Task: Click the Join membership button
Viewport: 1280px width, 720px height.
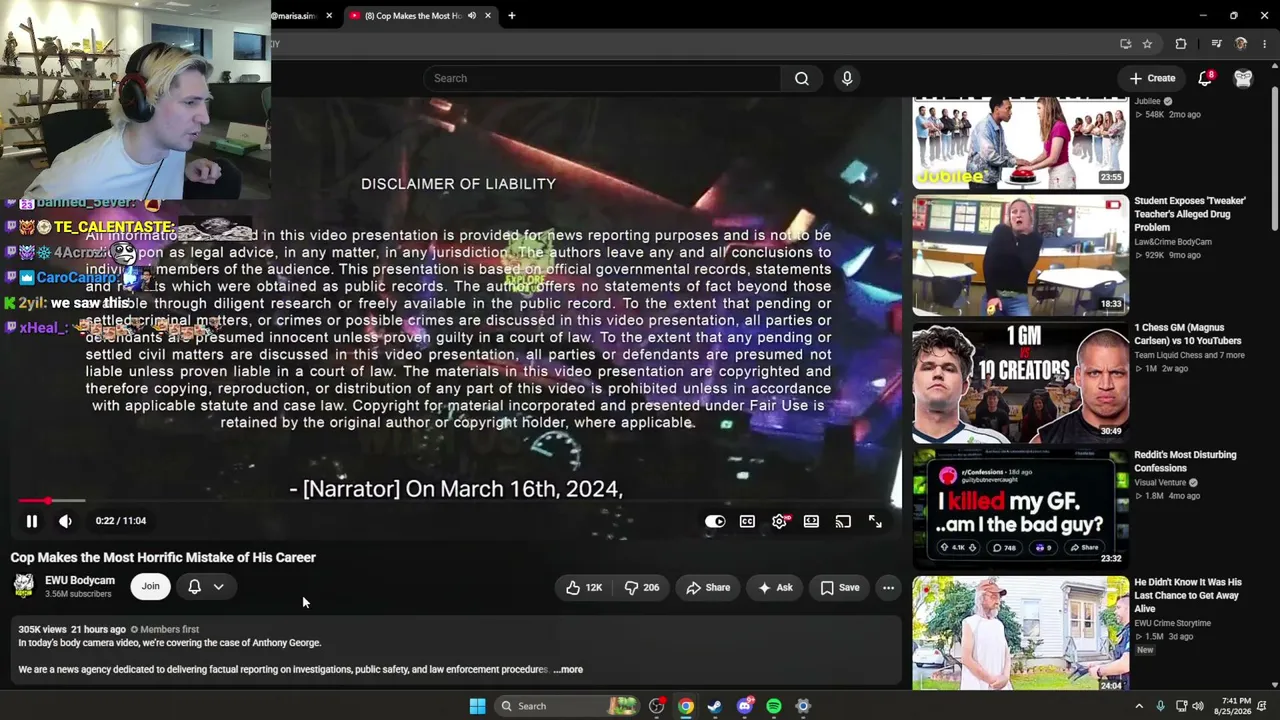Action: [x=150, y=587]
